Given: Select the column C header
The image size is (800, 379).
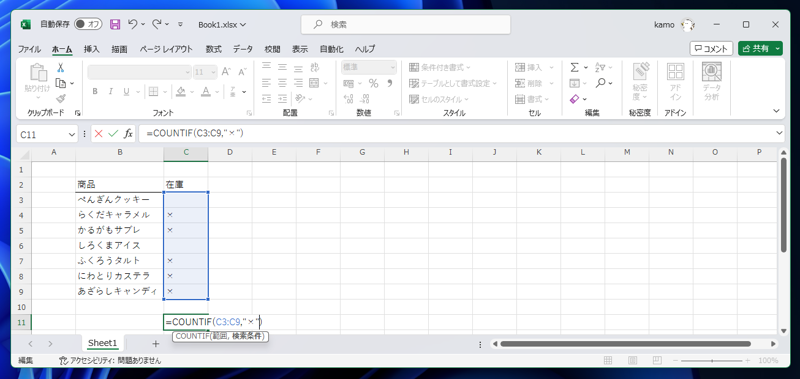Looking at the screenshot, I should point(186,152).
